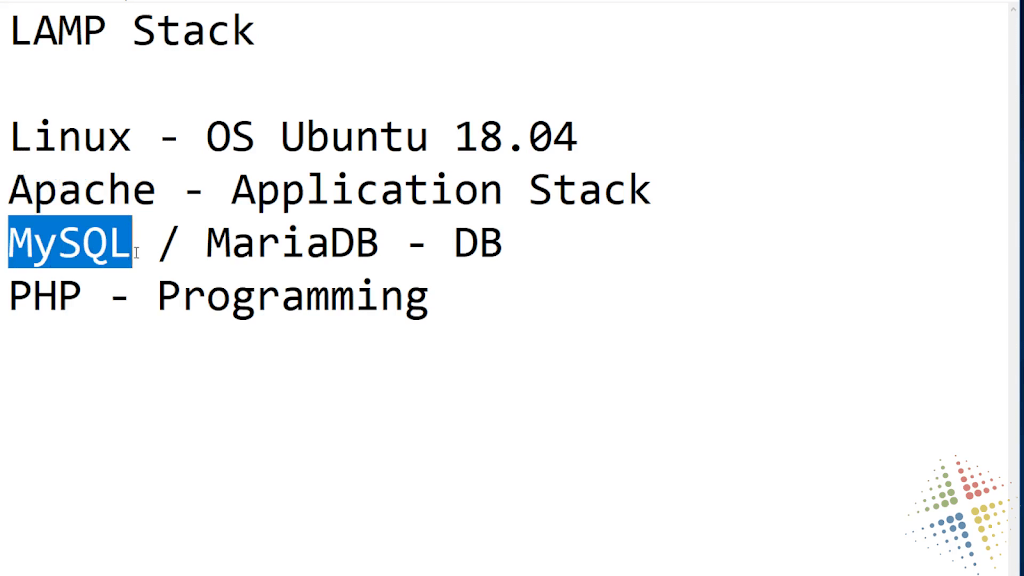Click the word LAMP in the heading
The image size is (1024, 576).
pos(57,31)
